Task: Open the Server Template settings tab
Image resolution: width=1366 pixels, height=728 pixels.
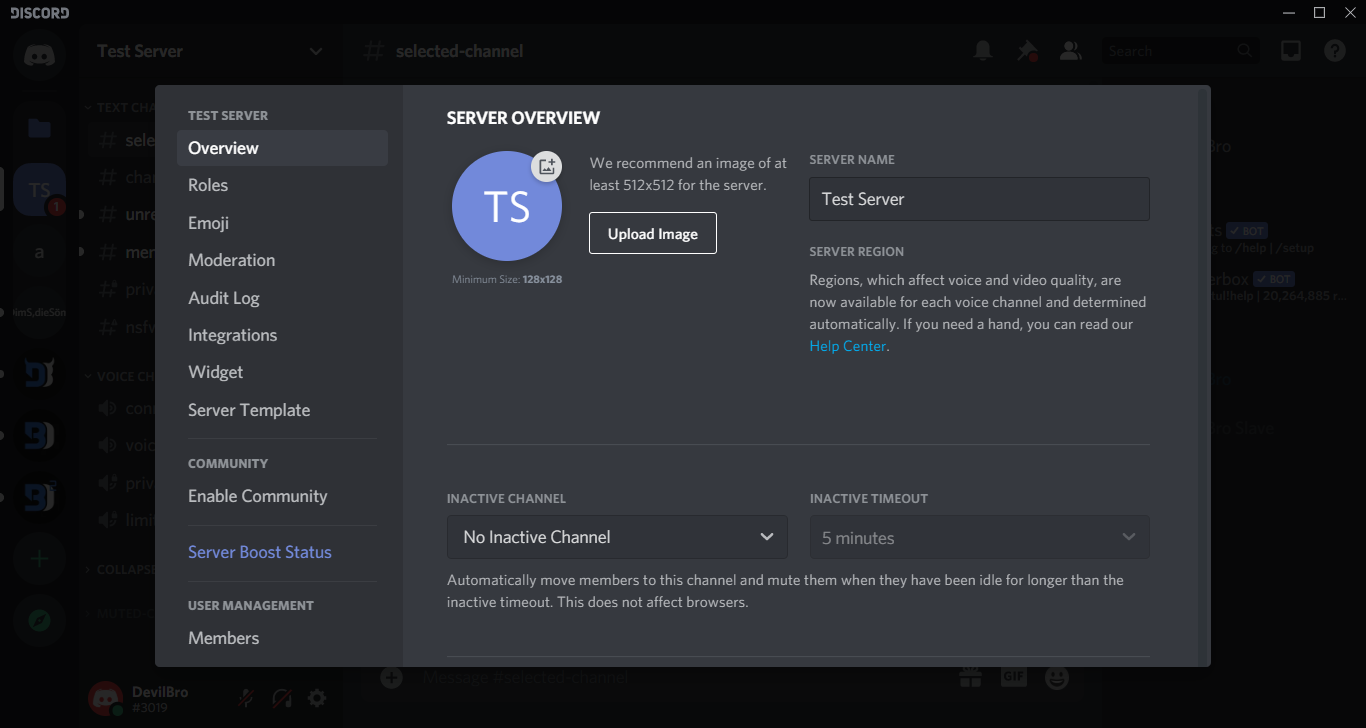Action: 283,410
